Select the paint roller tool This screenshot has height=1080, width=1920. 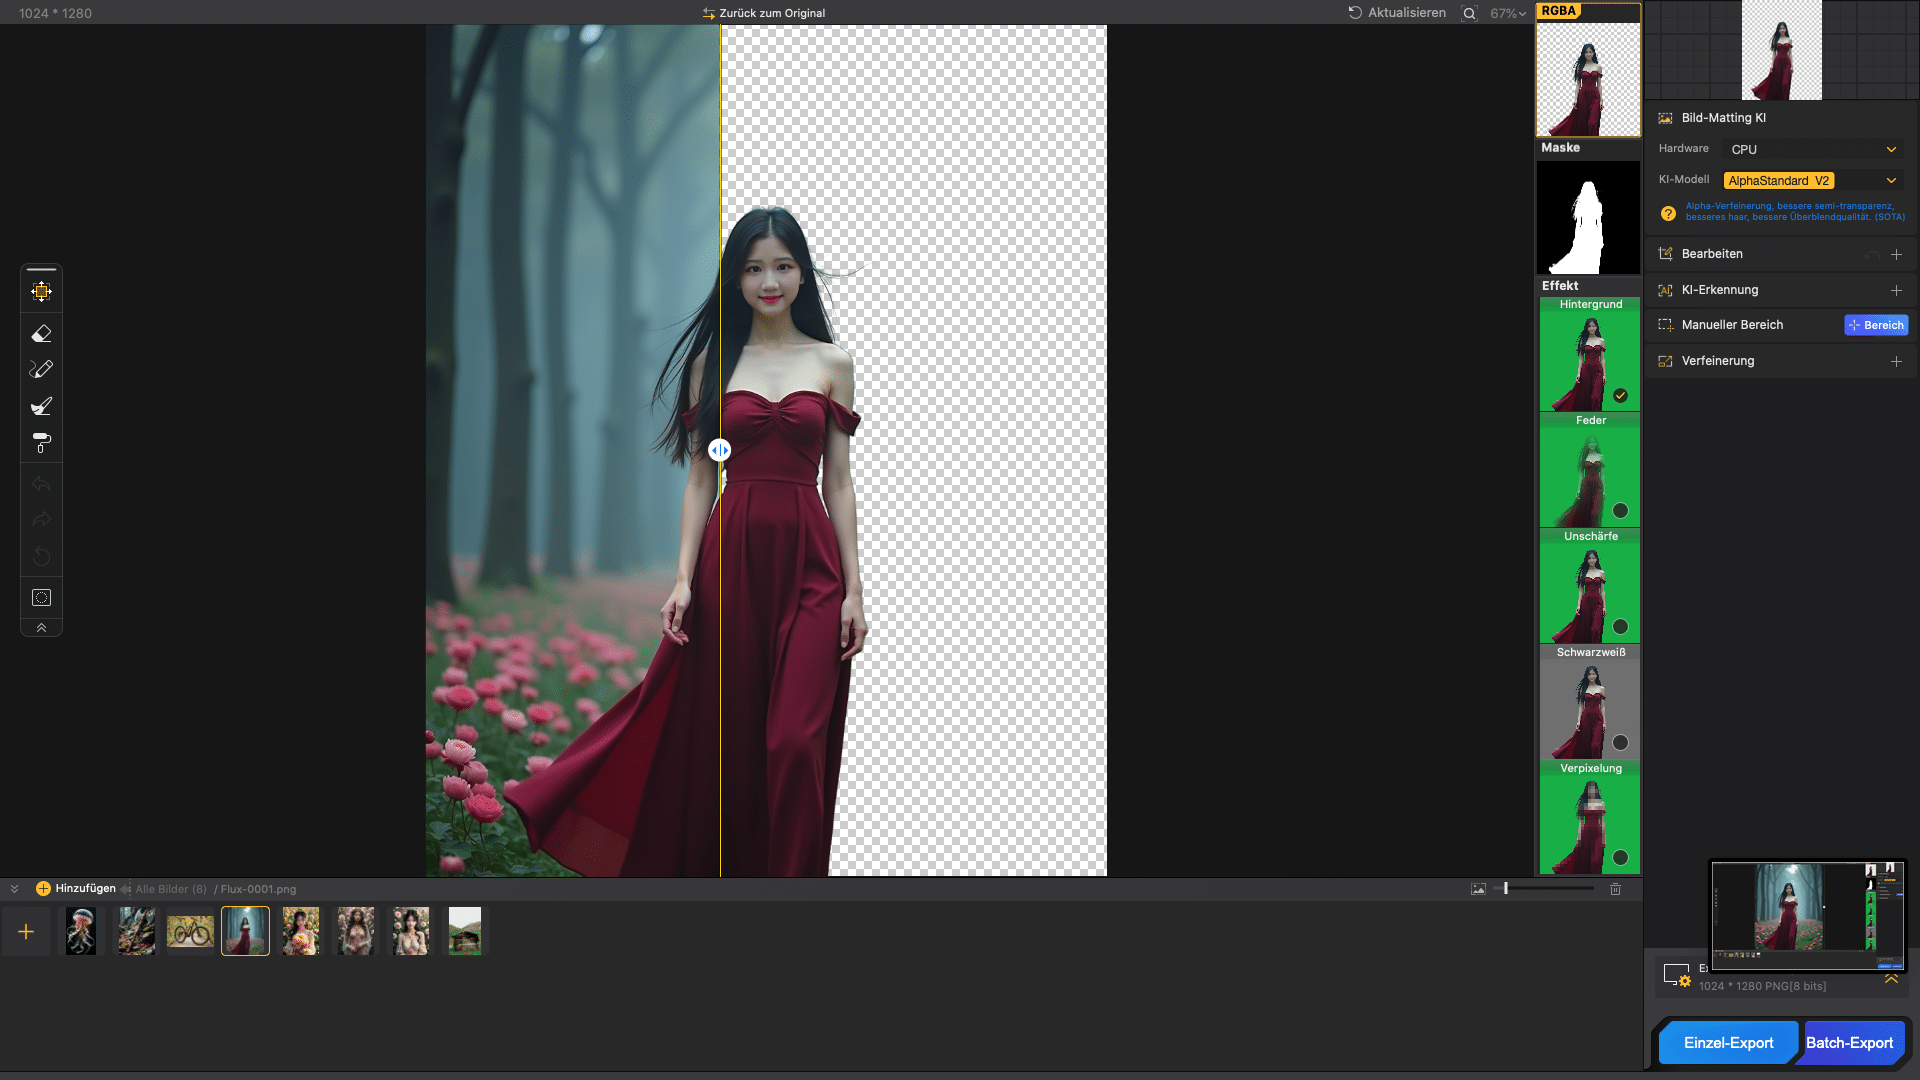41,443
